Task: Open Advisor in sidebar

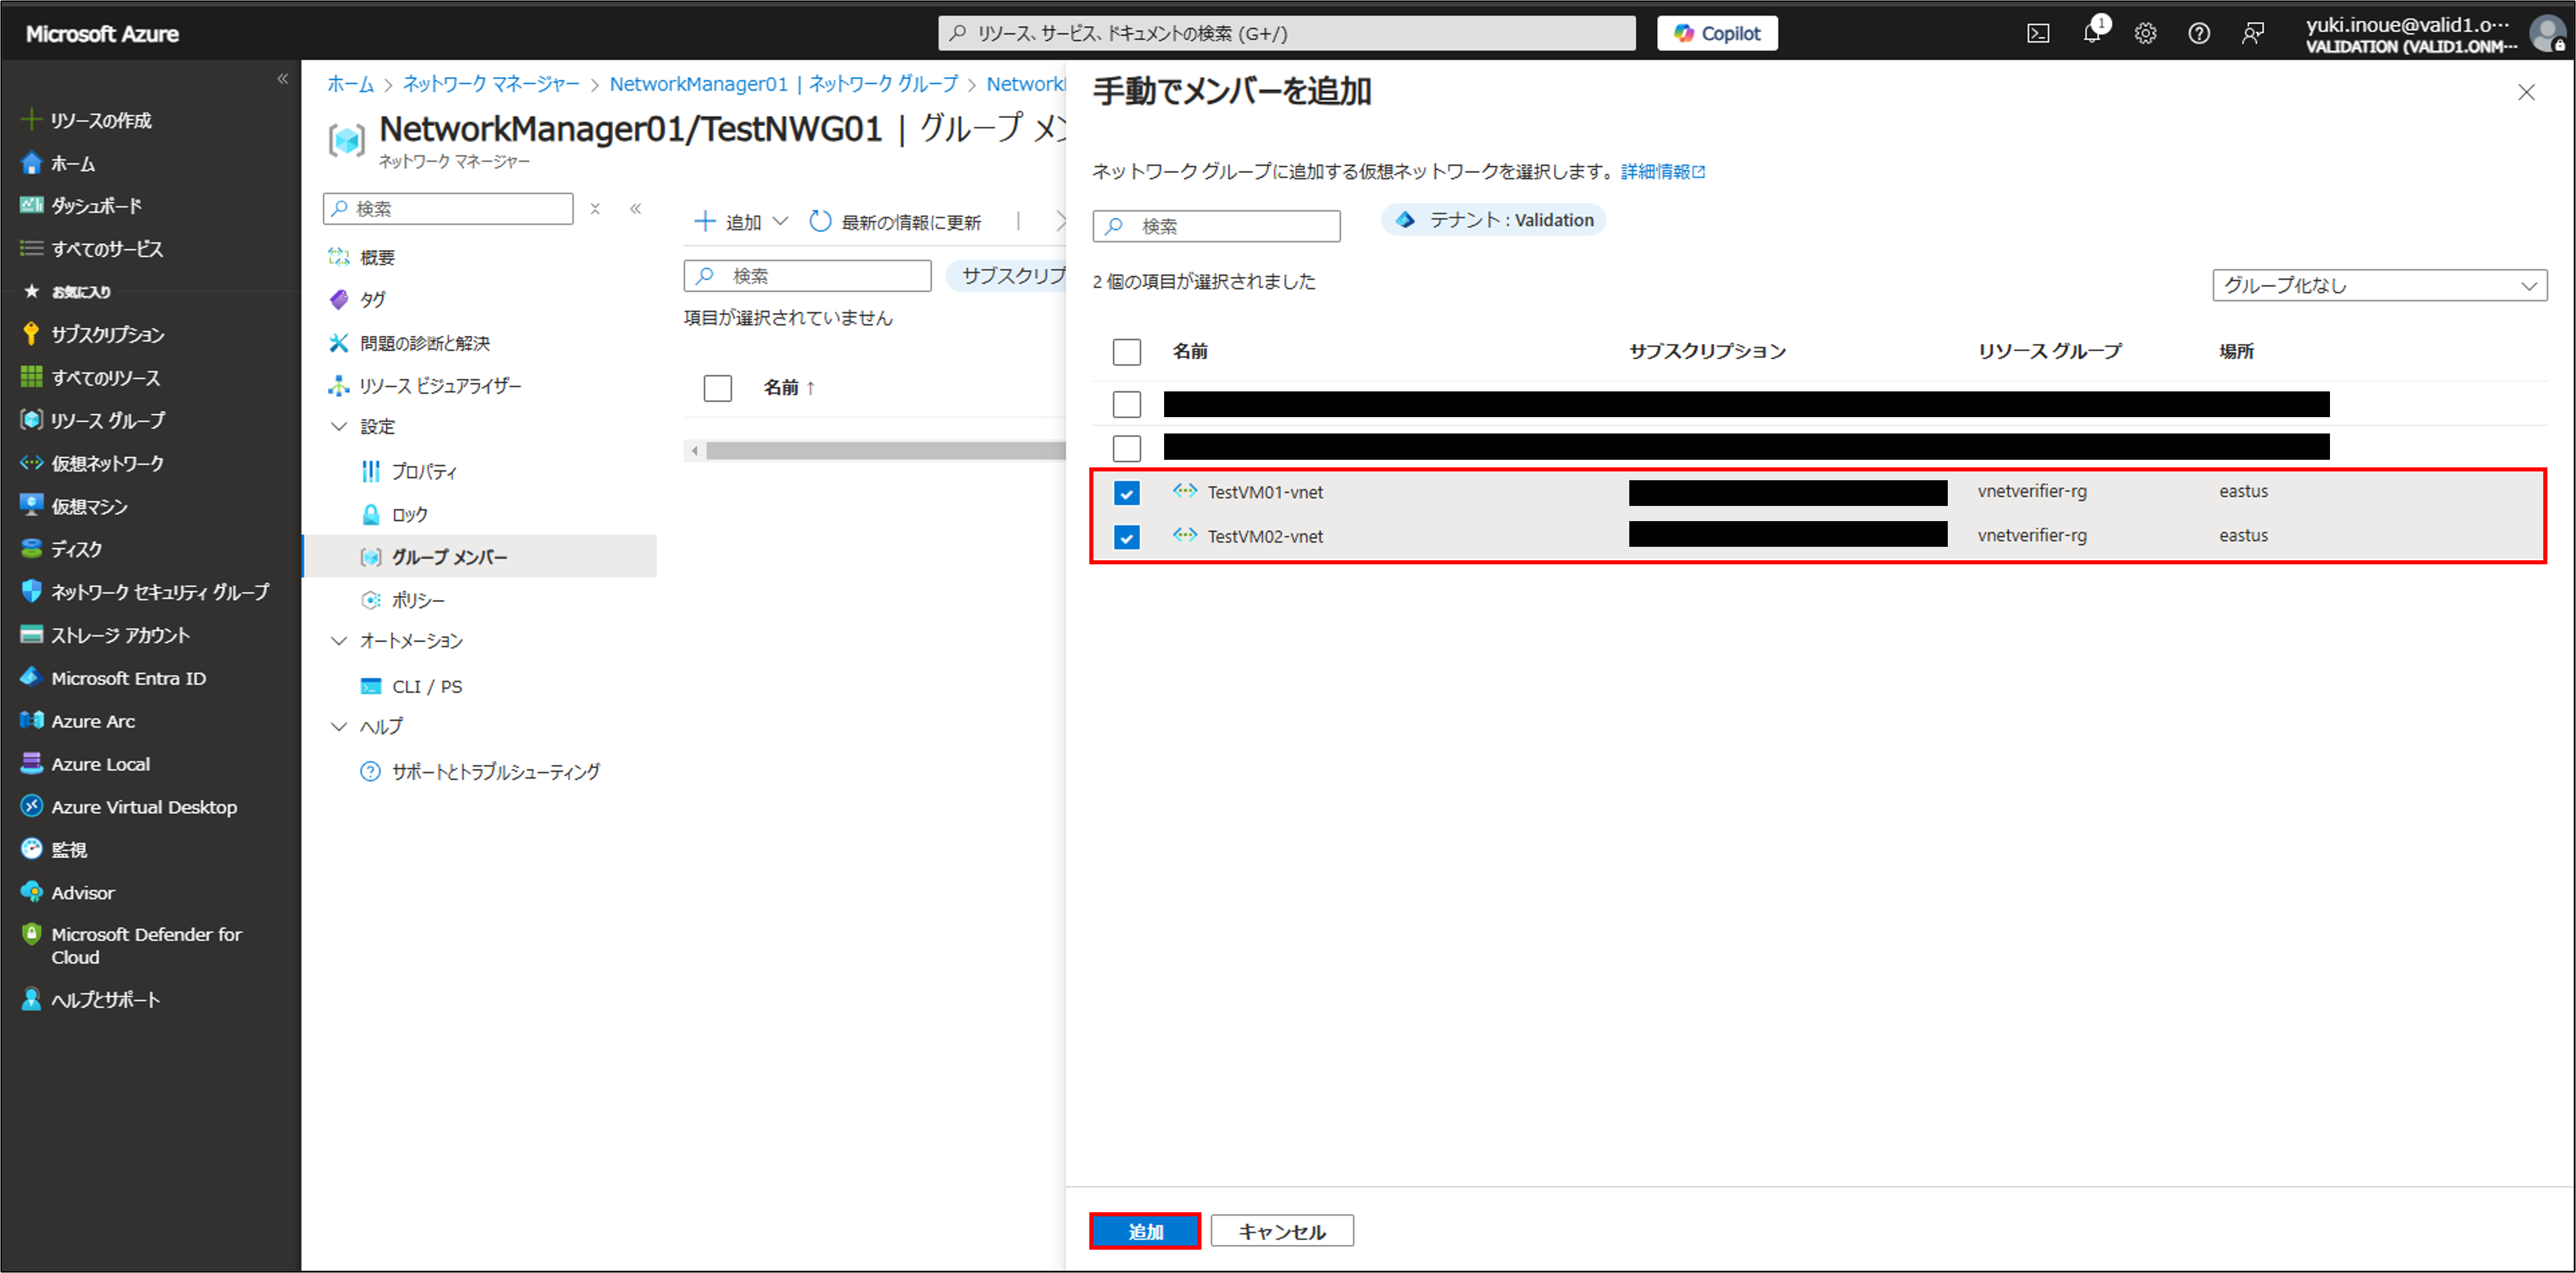Action: click(x=67, y=892)
